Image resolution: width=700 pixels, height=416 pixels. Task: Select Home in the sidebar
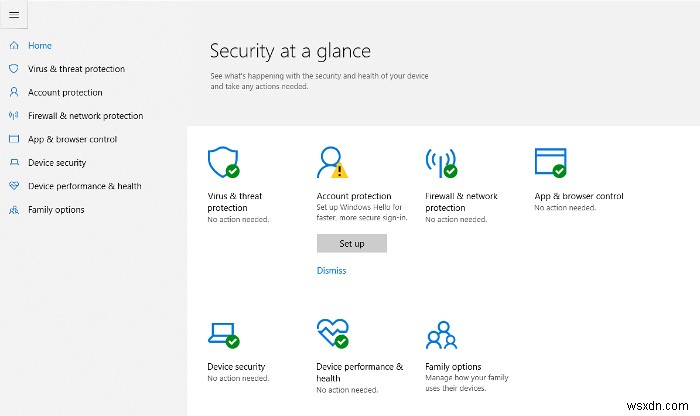(40, 45)
